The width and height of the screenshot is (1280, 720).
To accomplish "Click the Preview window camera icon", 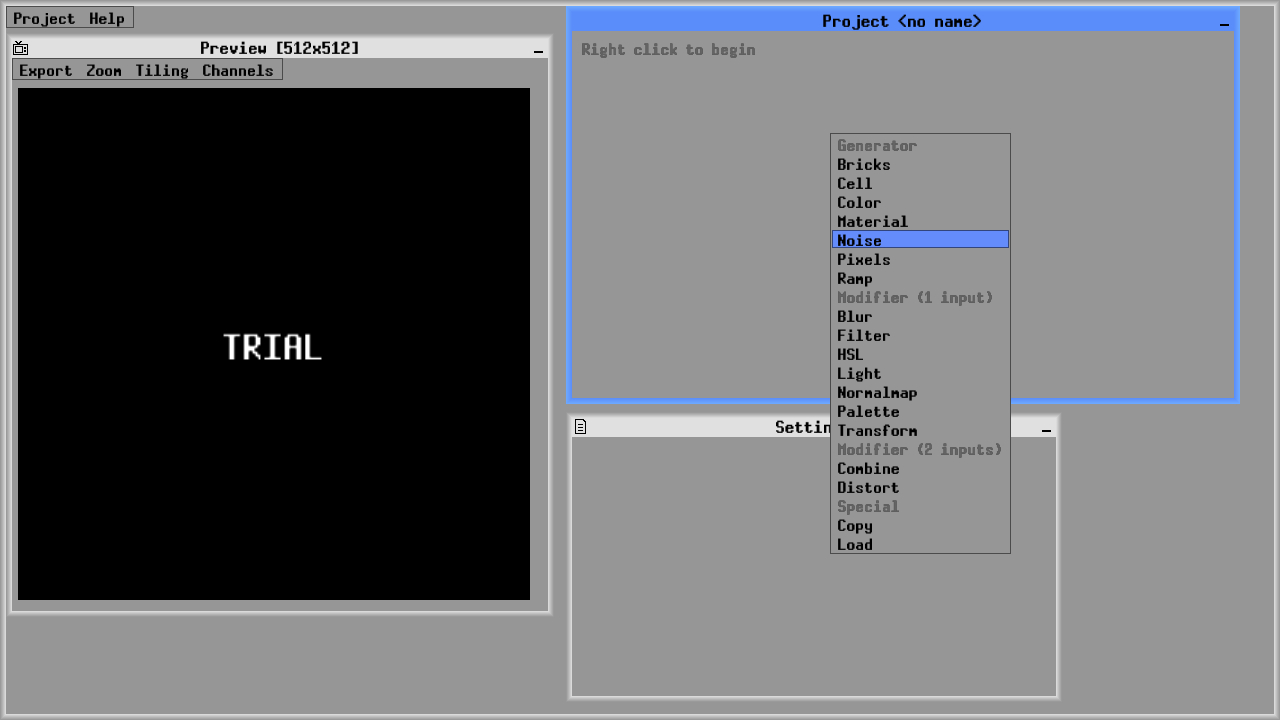I will (x=20, y=48).
